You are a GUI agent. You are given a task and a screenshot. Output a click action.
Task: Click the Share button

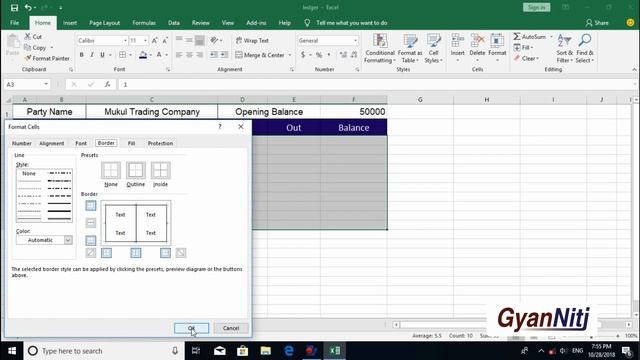(597, 23)
